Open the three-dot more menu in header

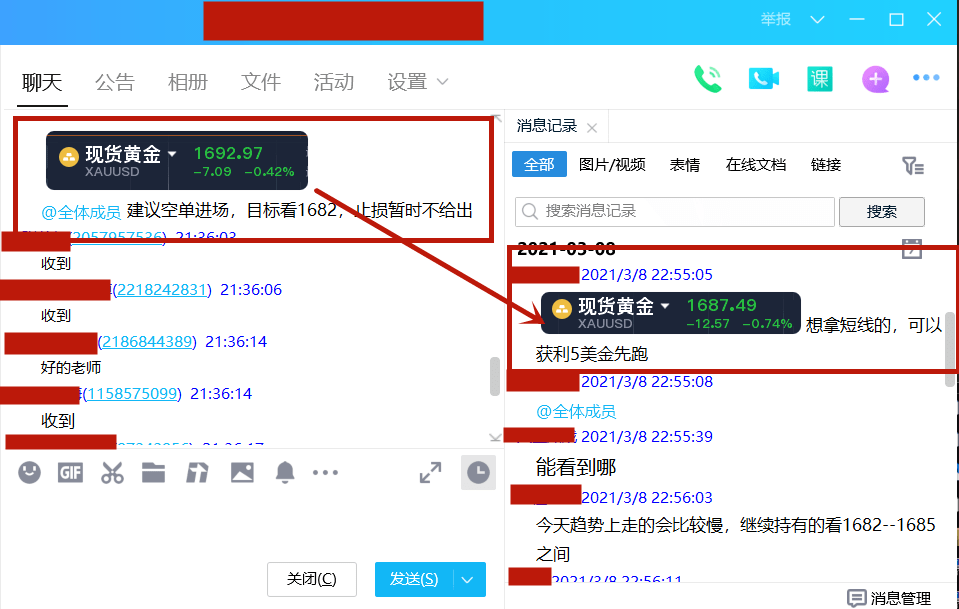point(926,78)
